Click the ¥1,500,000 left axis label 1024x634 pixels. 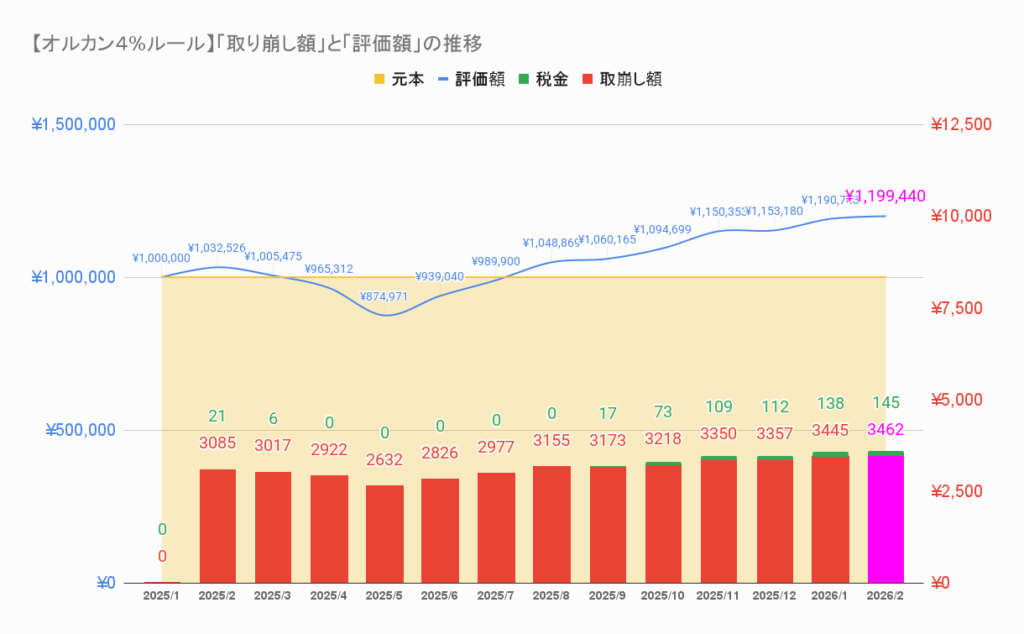74,125
